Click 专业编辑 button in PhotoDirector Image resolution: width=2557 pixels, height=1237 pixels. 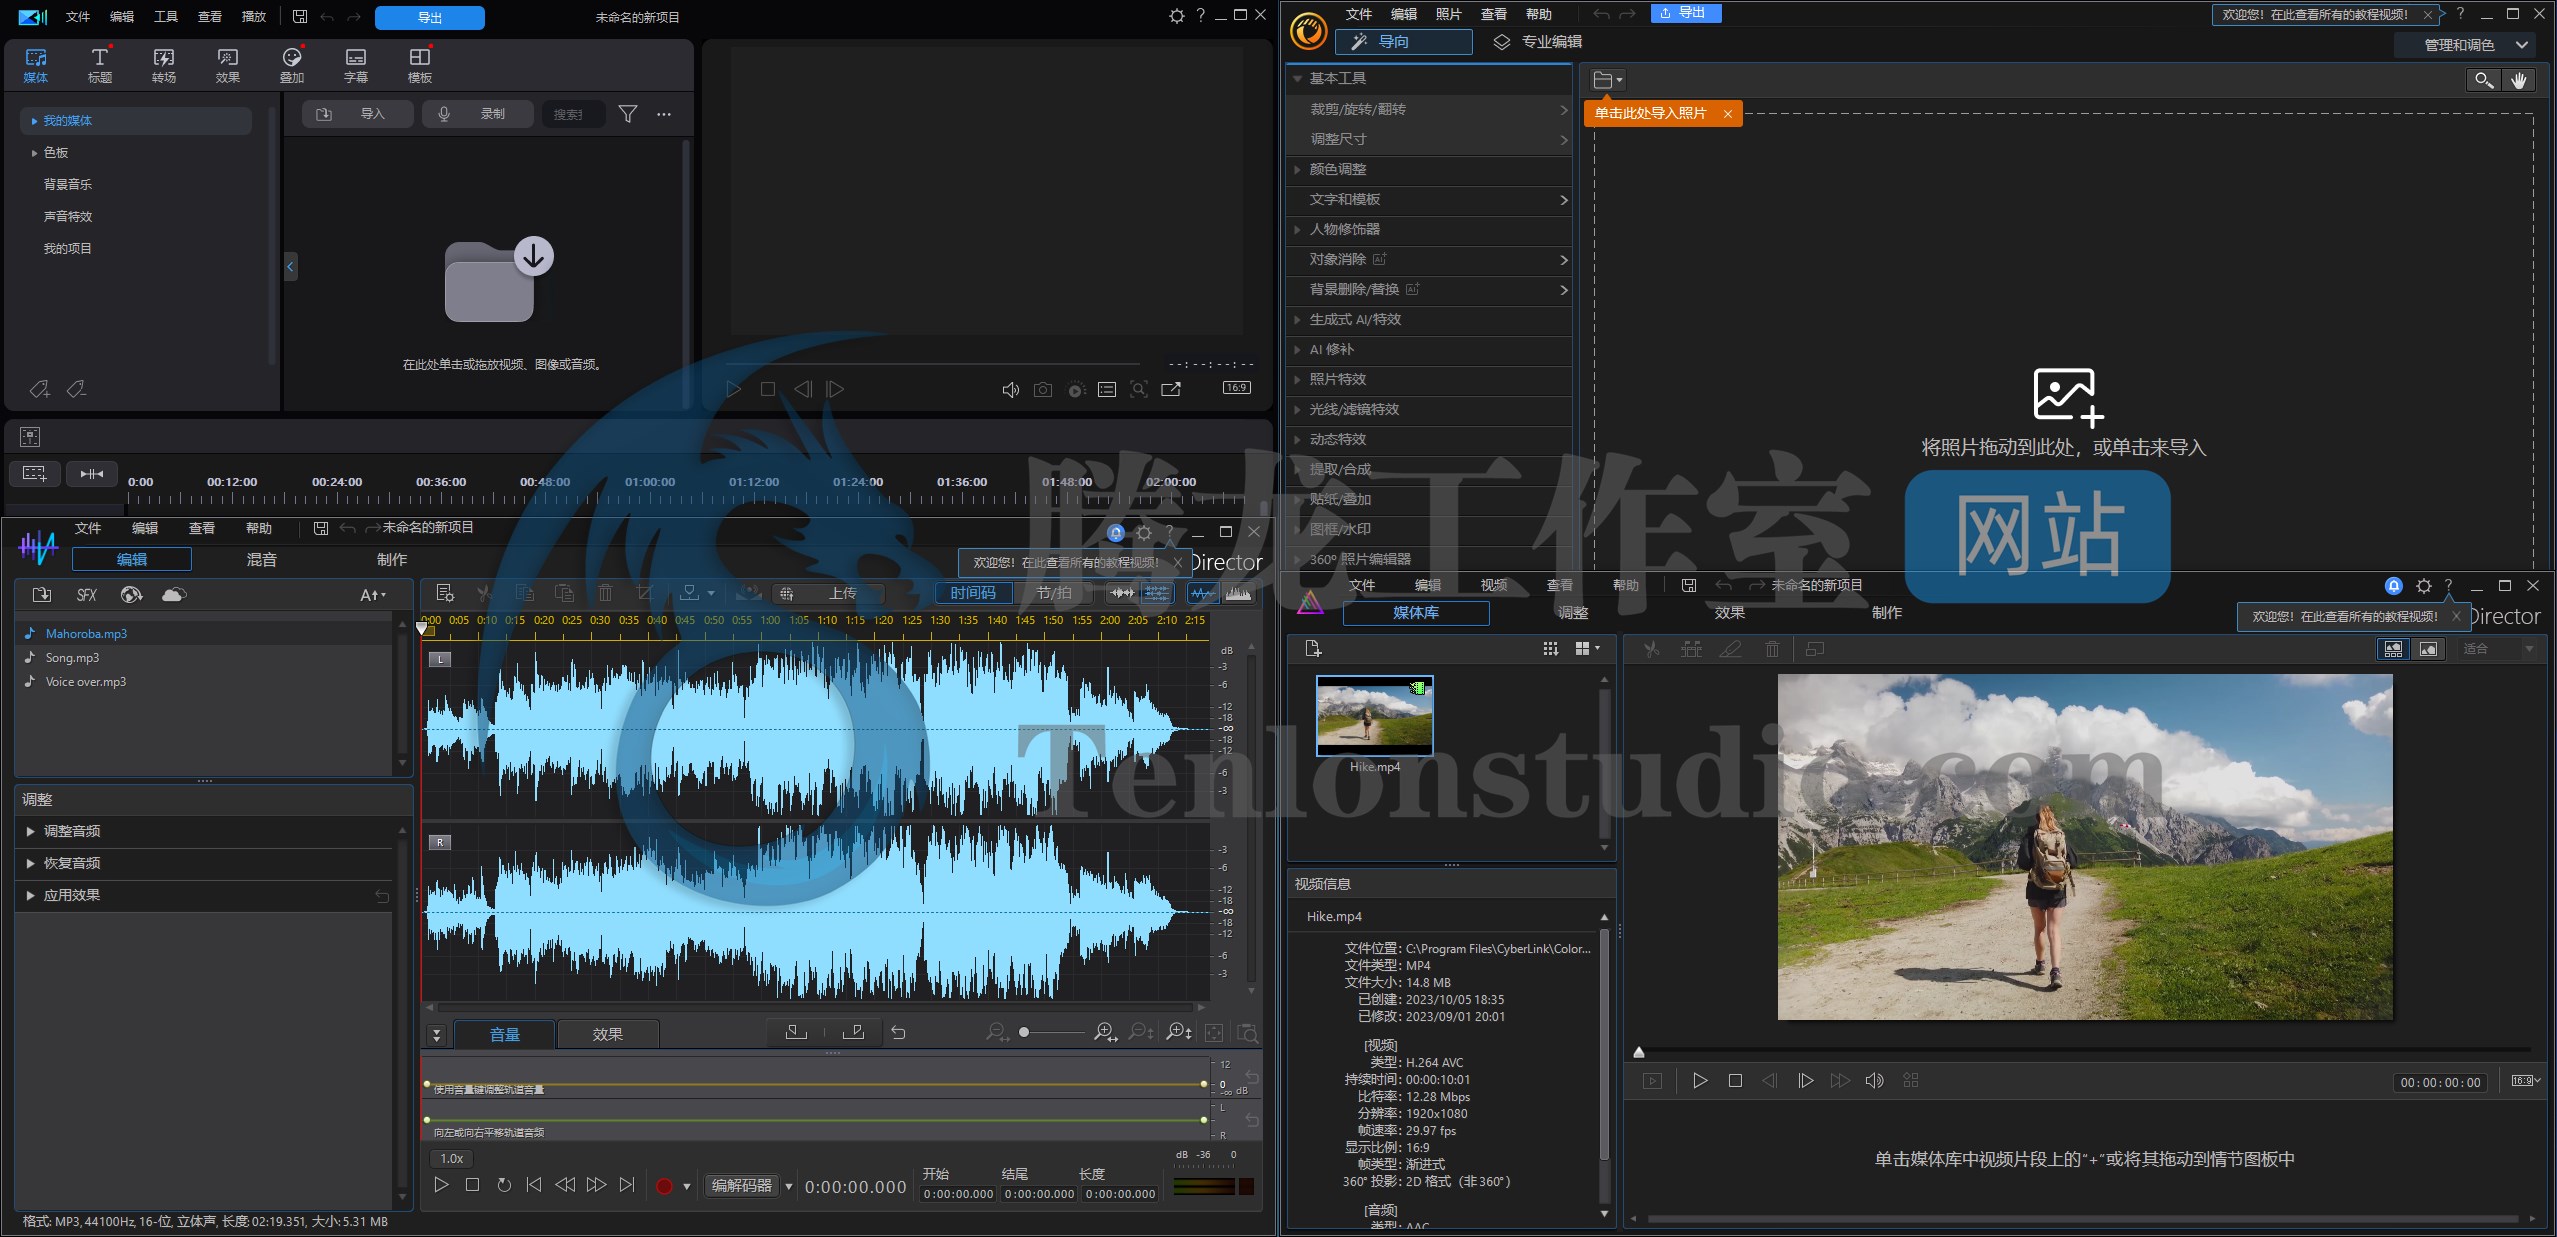click(x=1537, y=42)
